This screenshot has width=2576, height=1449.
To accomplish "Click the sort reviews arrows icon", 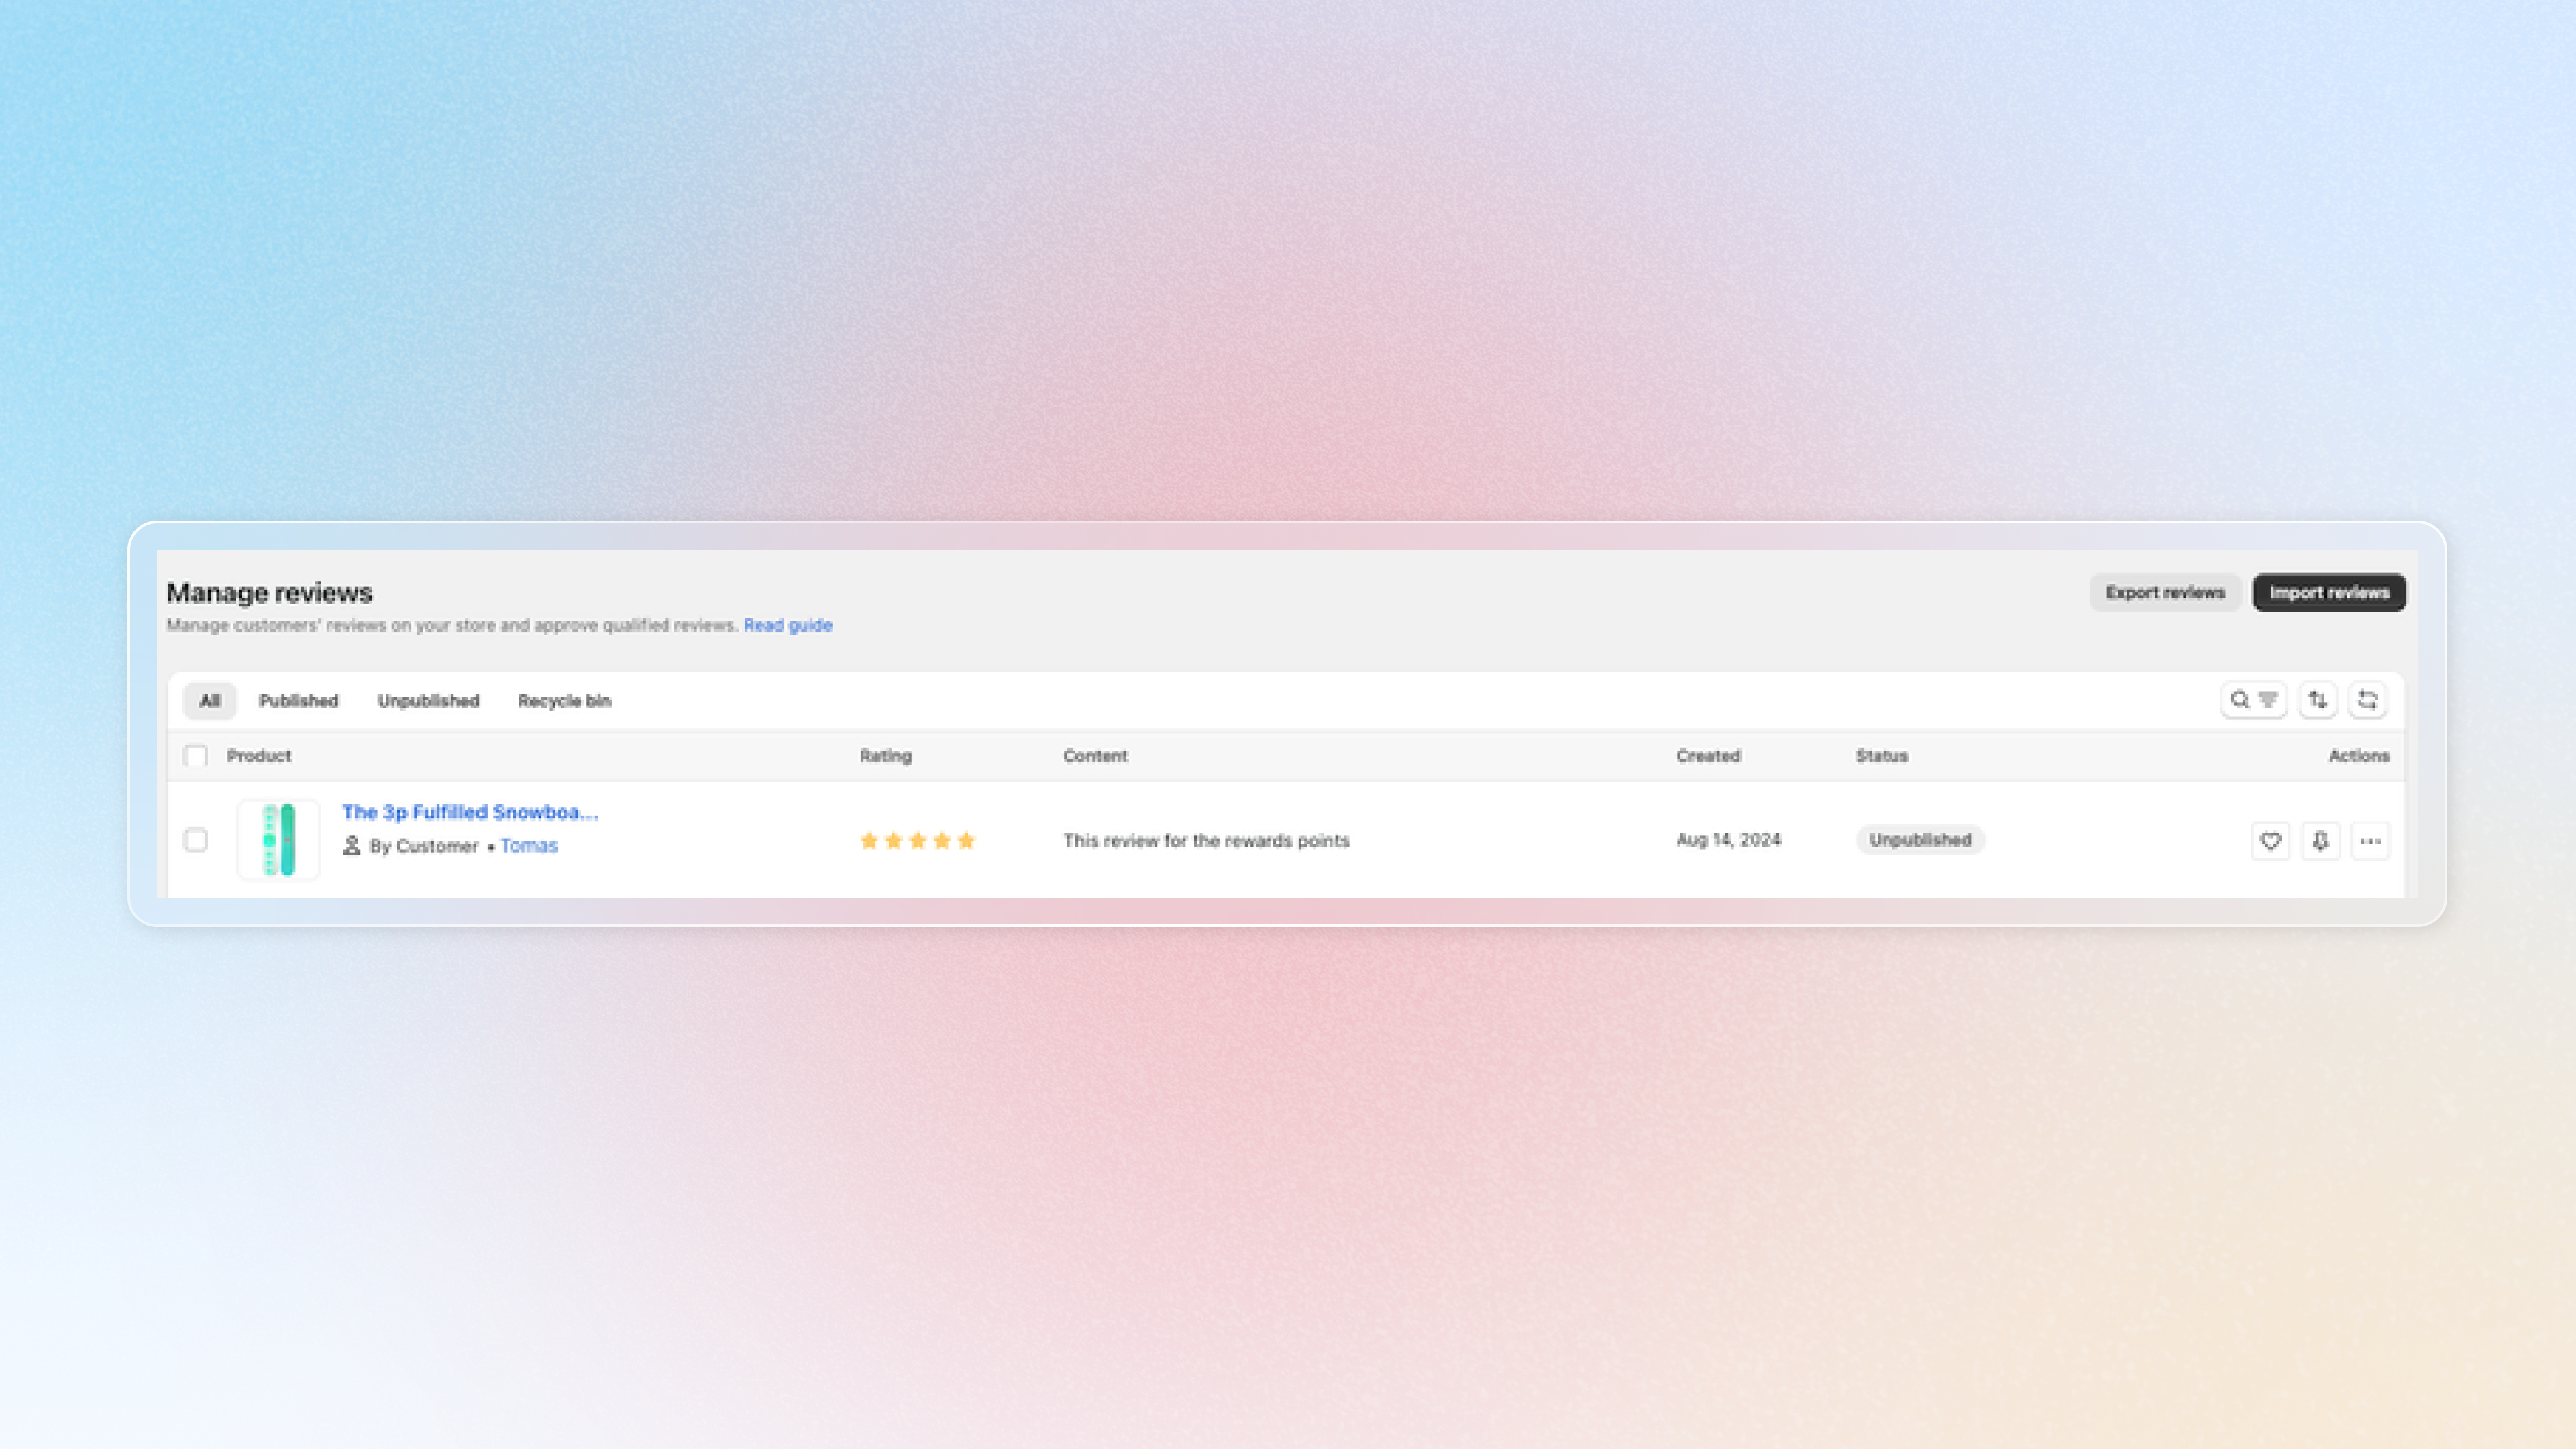I will point(2318,700).
